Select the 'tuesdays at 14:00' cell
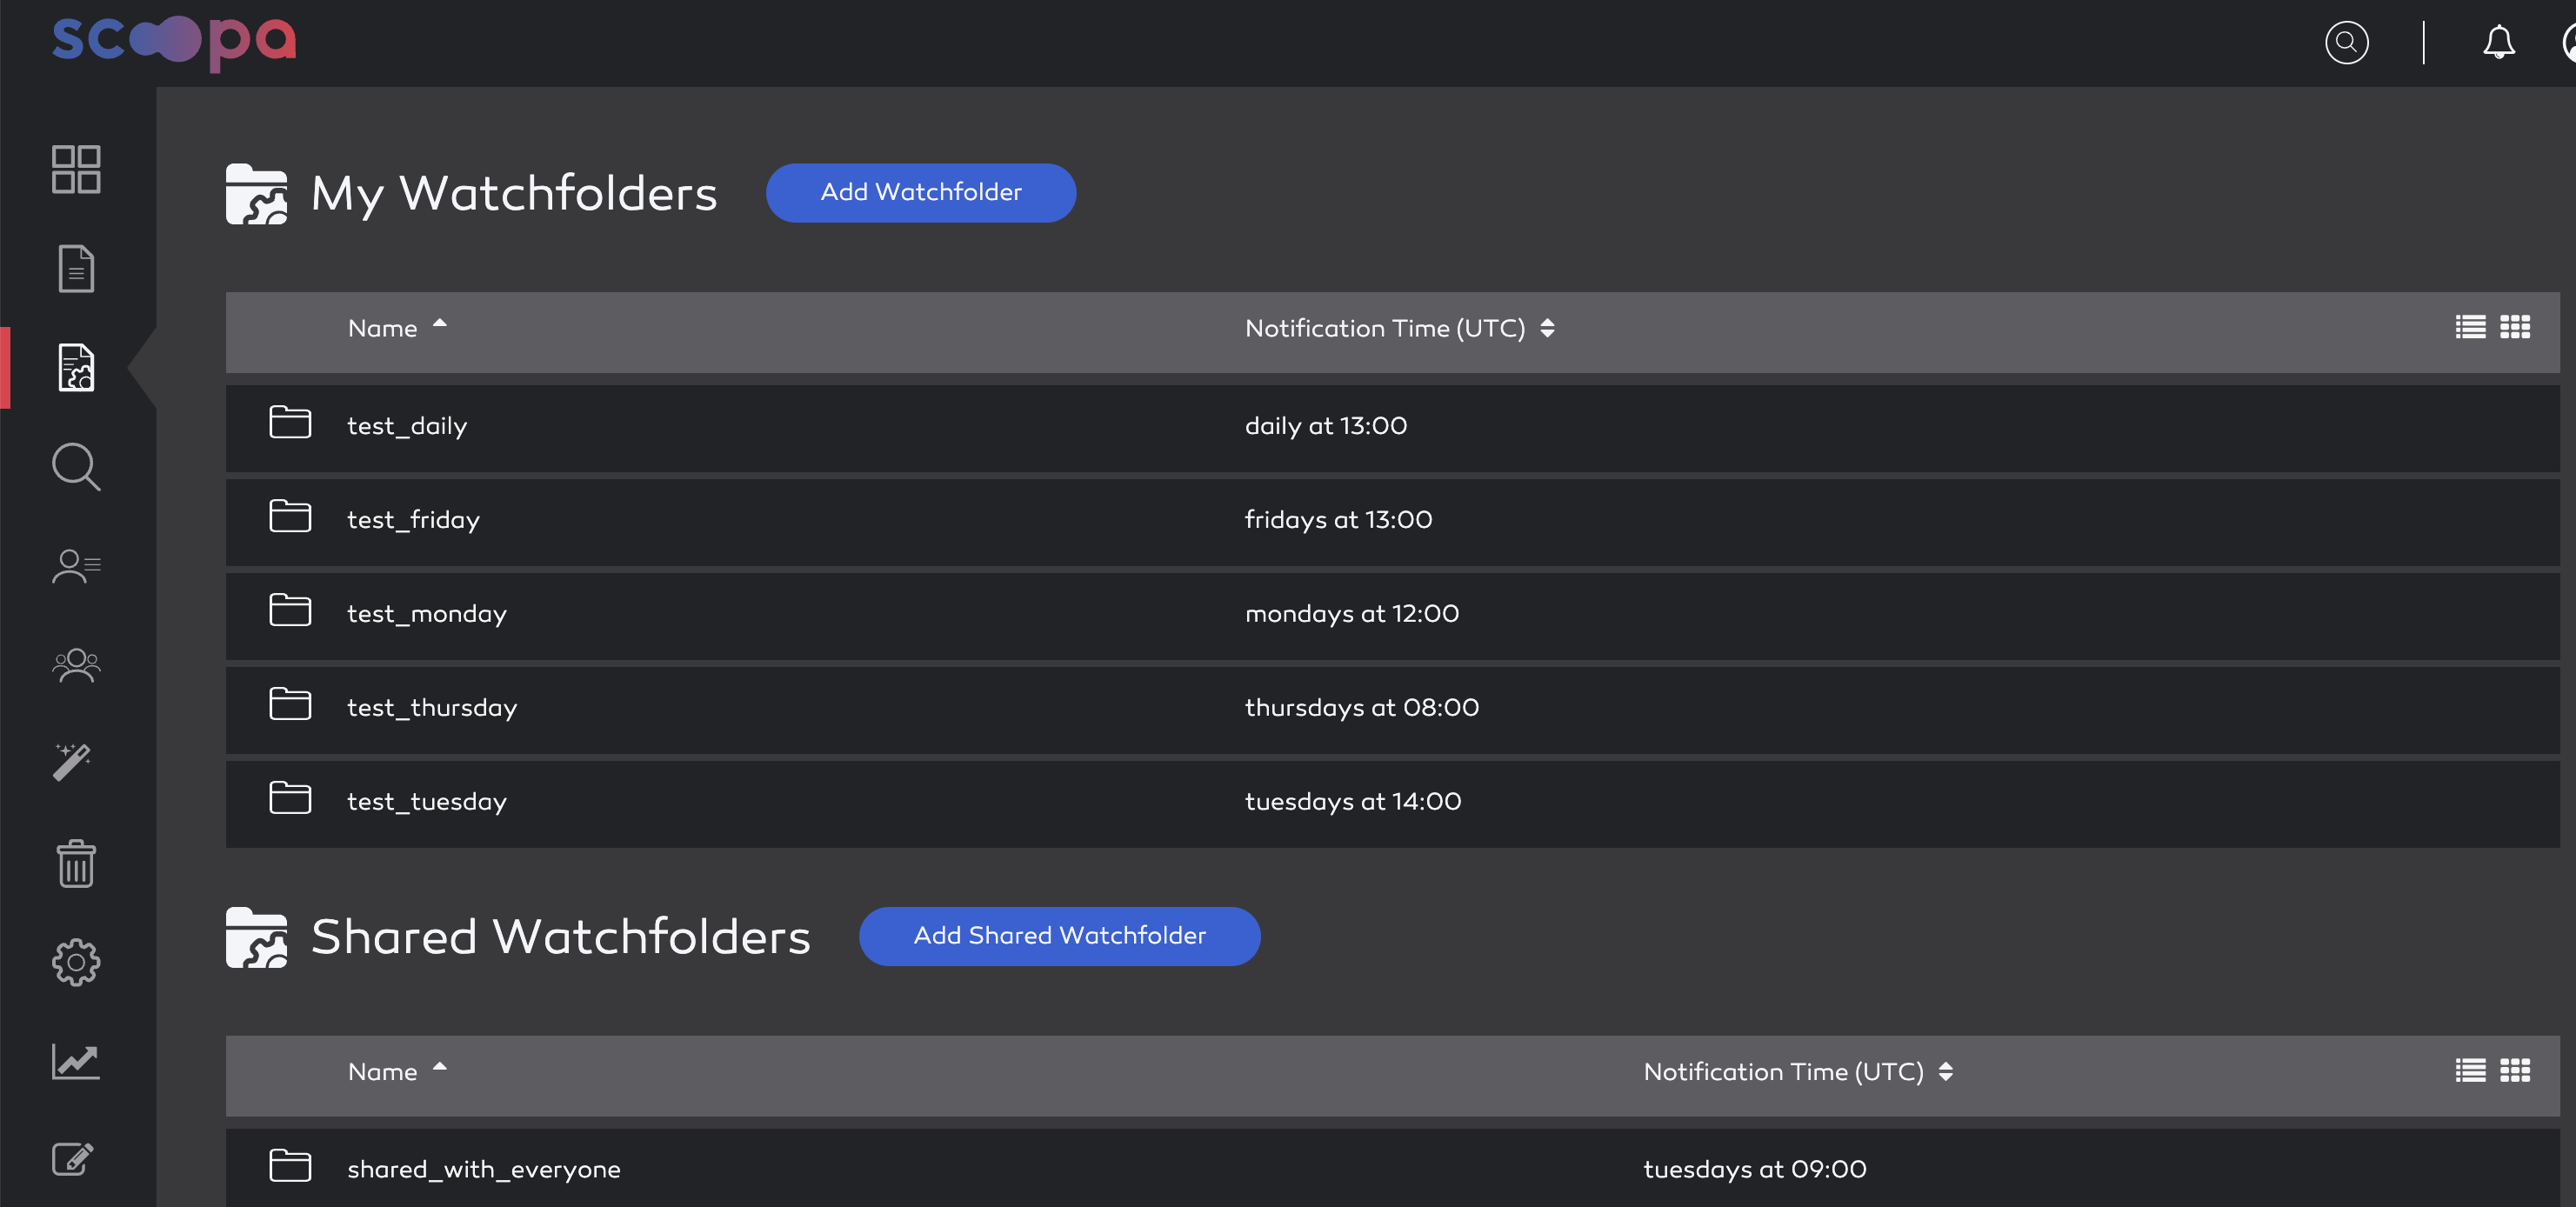Viewport: 2576px width, 1207px height. [1352, 802]
